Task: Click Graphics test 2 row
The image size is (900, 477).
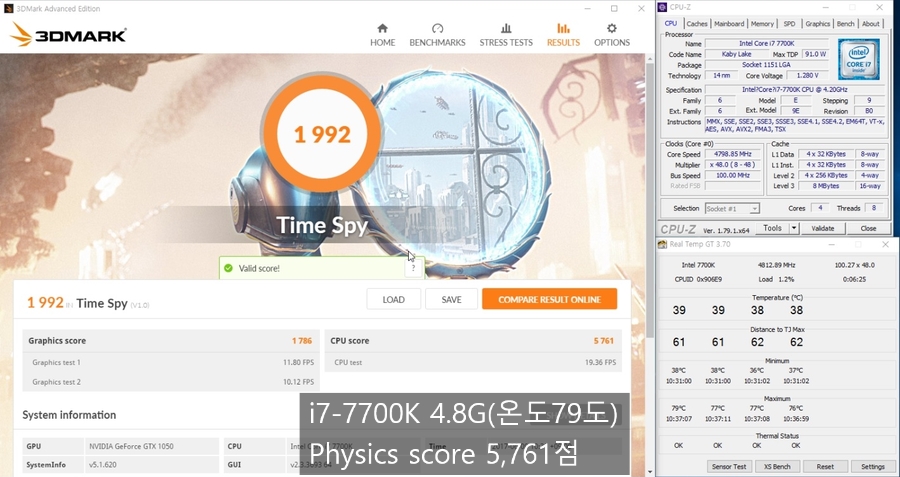Action: click(x=171, y=382)
